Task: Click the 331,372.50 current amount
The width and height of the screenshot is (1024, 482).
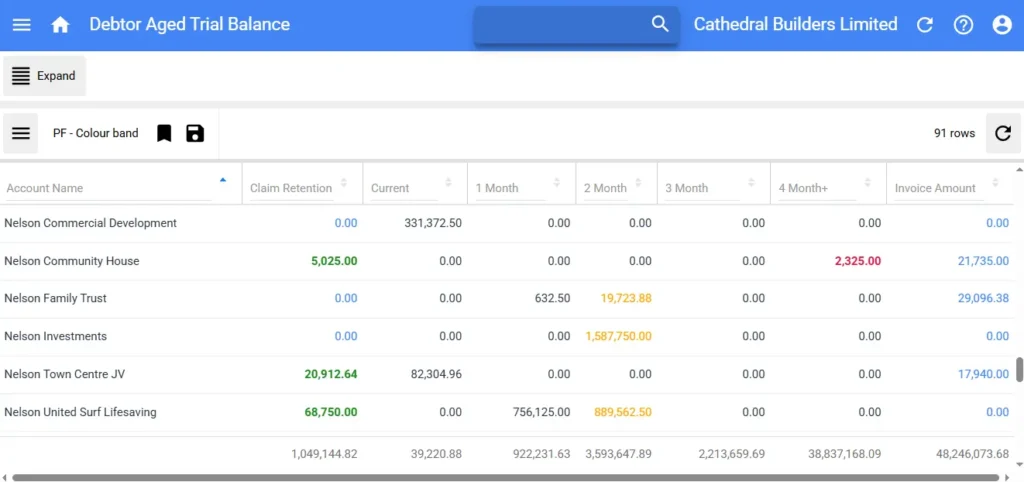Action: [x=433, y=223]
